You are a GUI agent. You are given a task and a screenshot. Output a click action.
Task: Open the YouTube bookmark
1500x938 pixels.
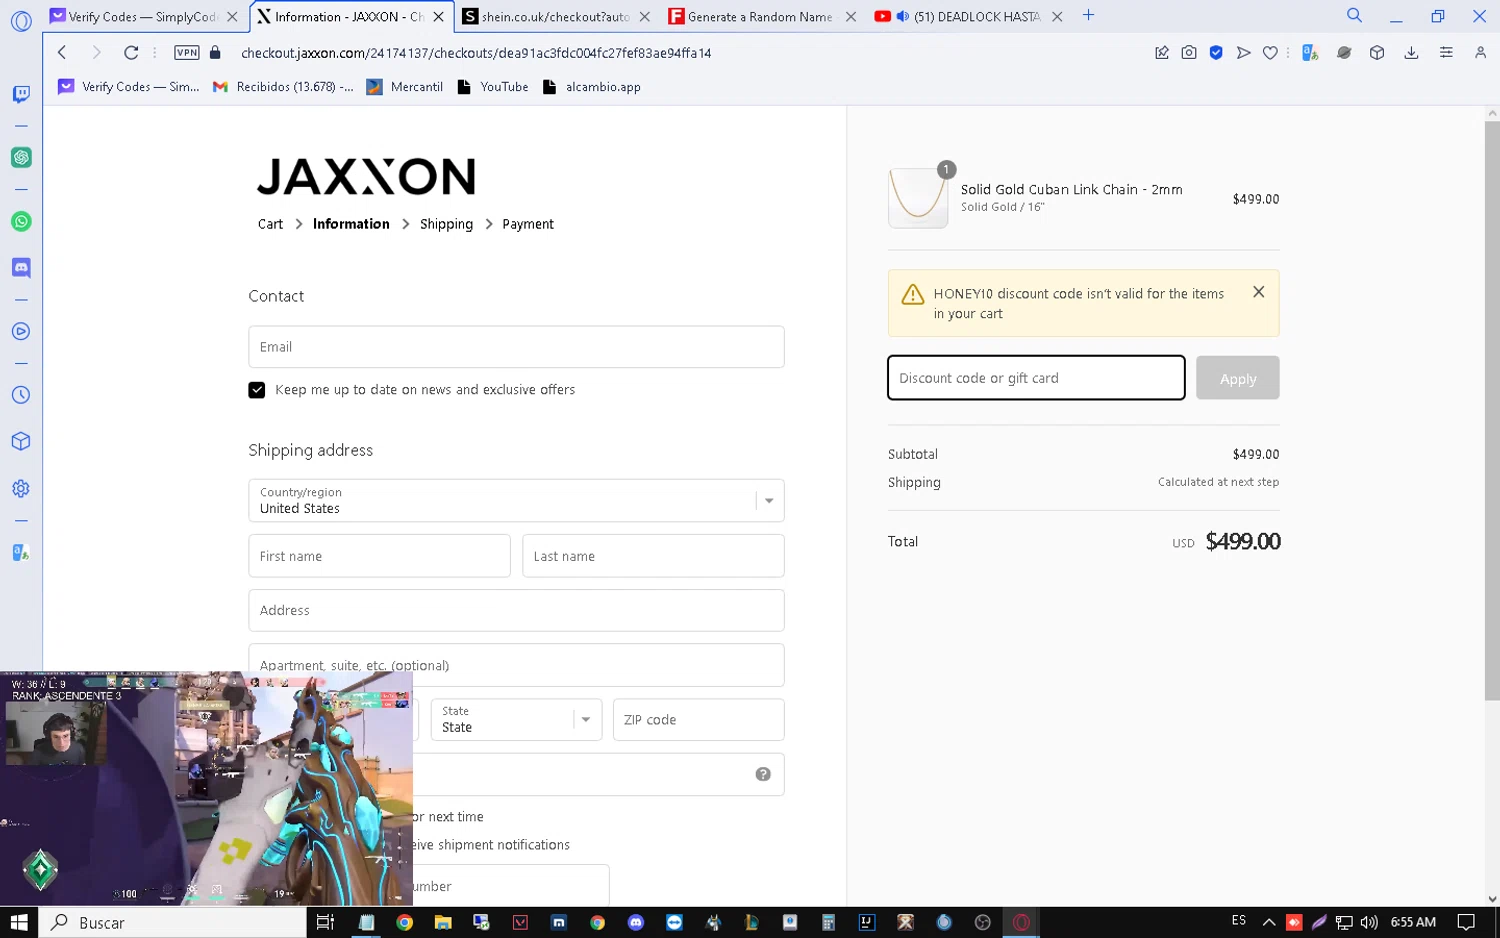coord(493,87)
